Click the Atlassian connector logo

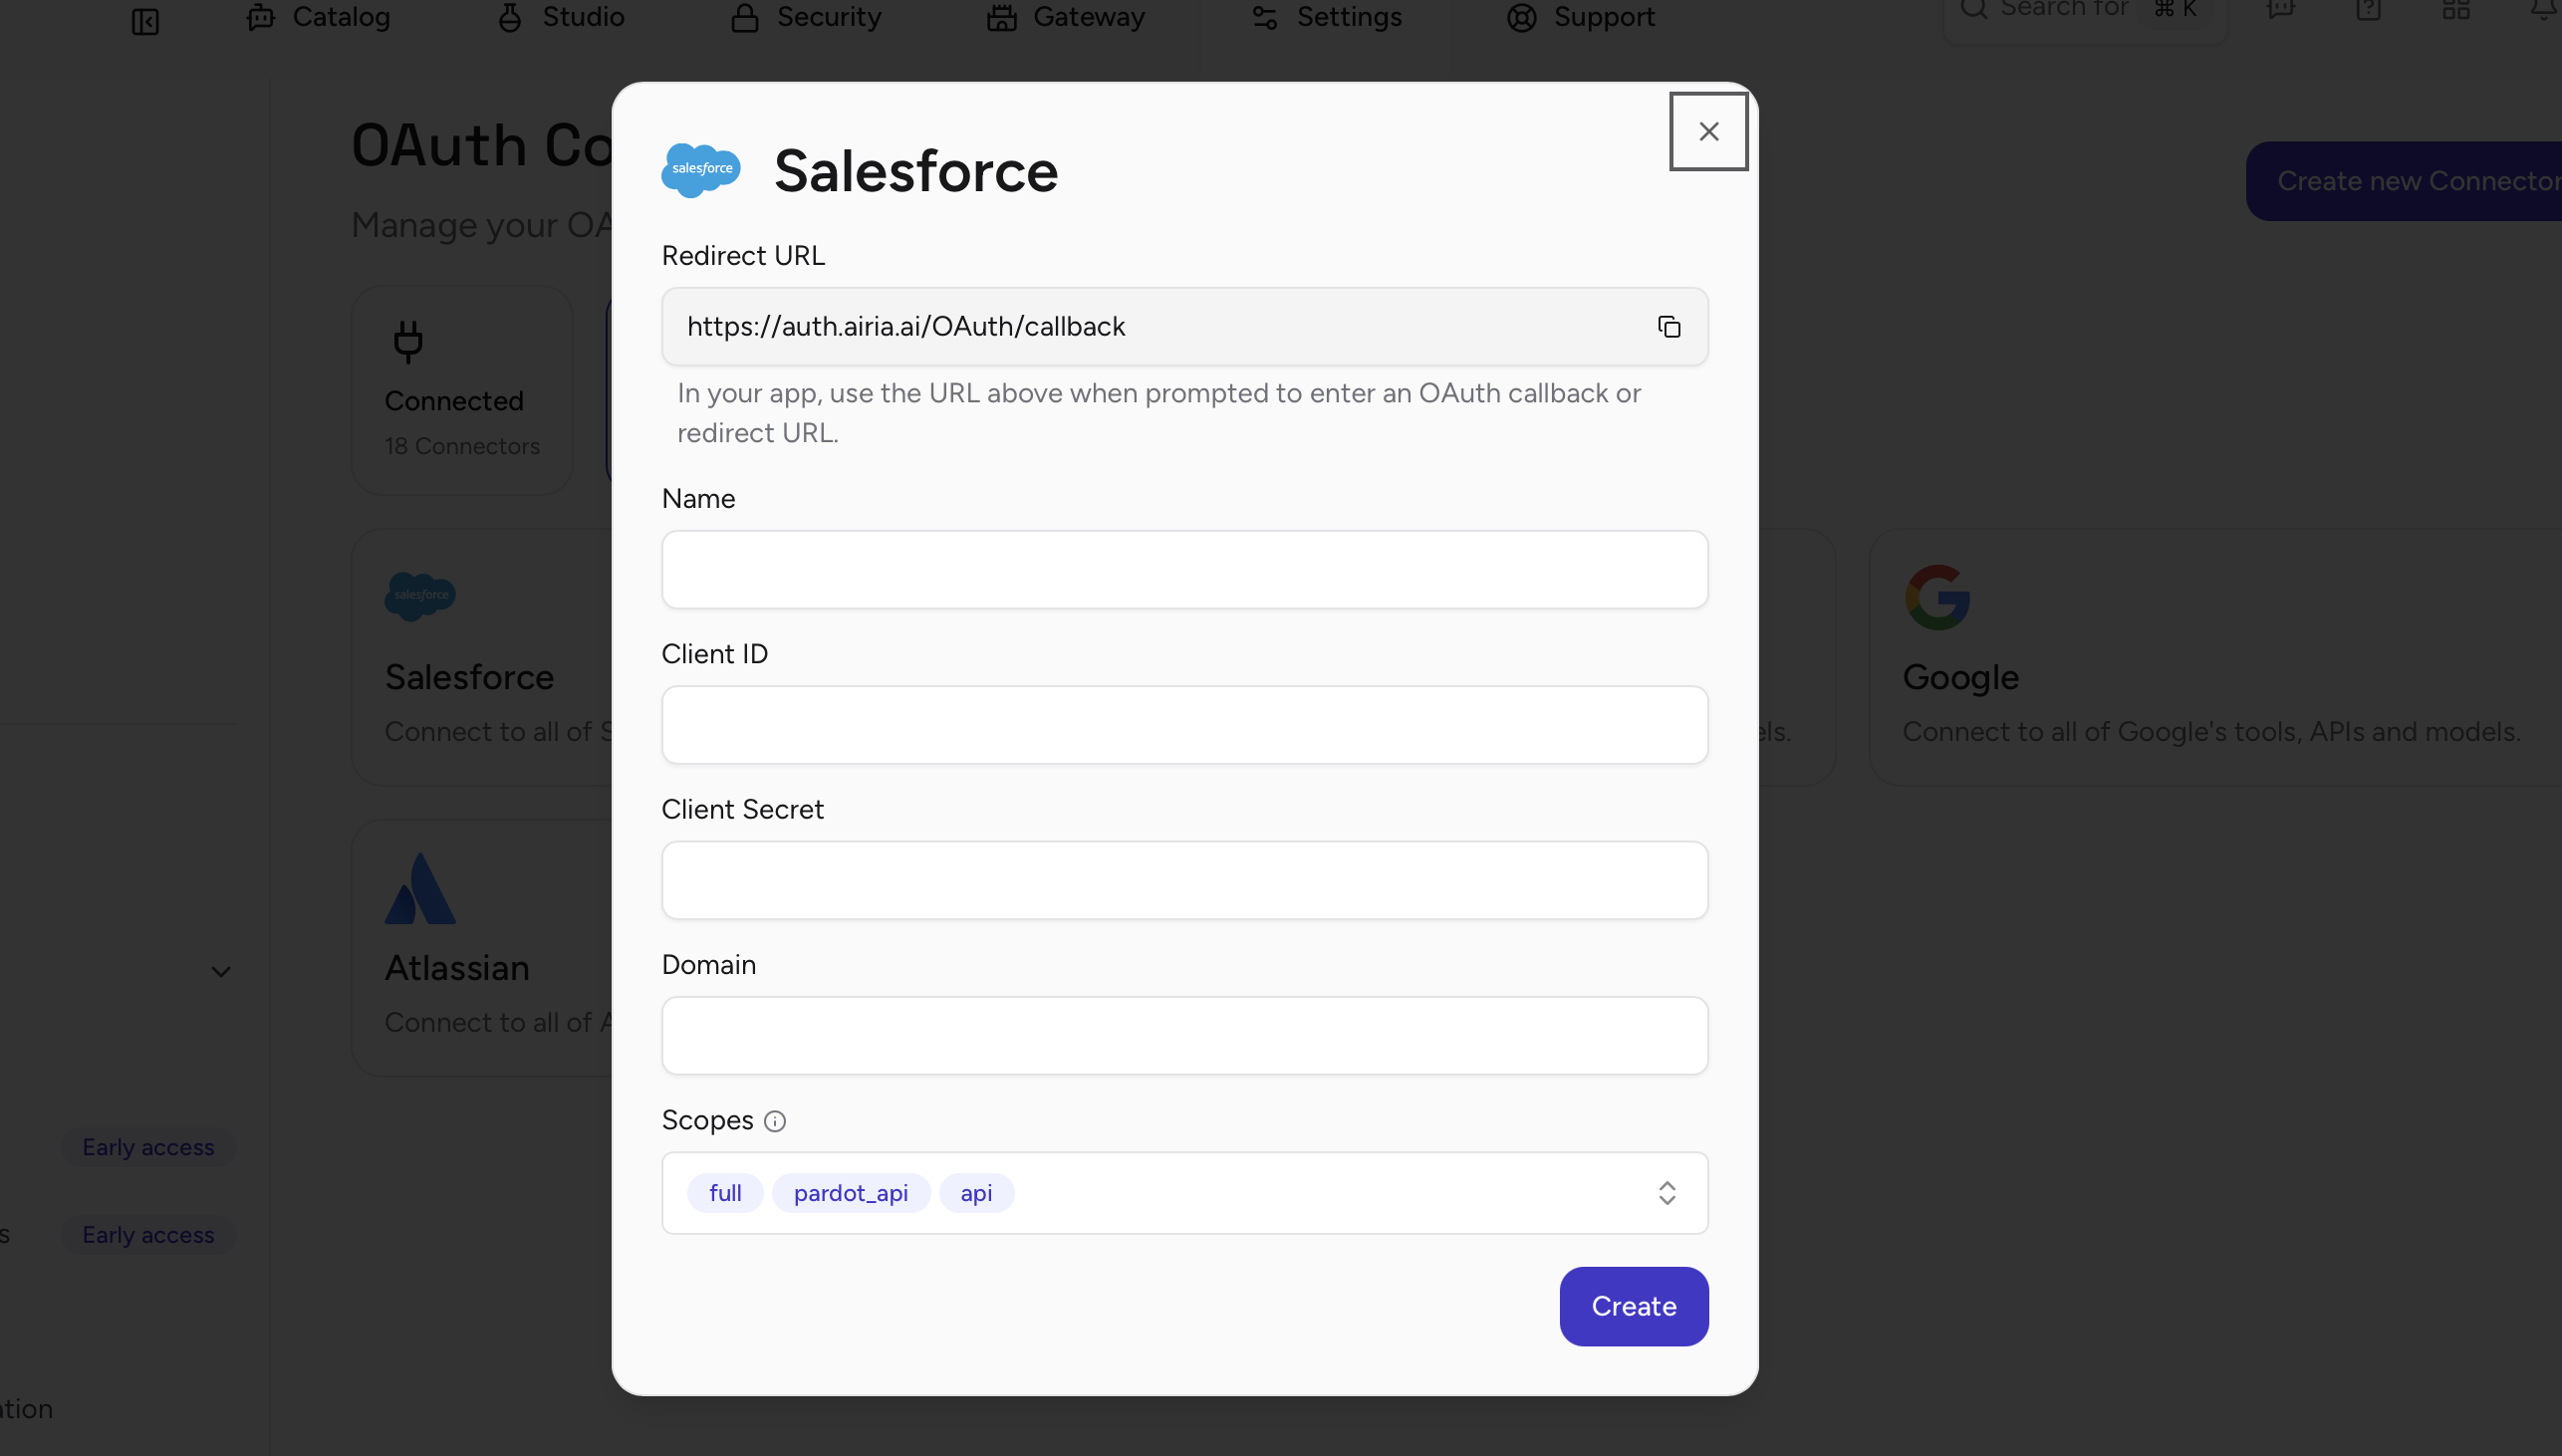[x=420, y=886]
